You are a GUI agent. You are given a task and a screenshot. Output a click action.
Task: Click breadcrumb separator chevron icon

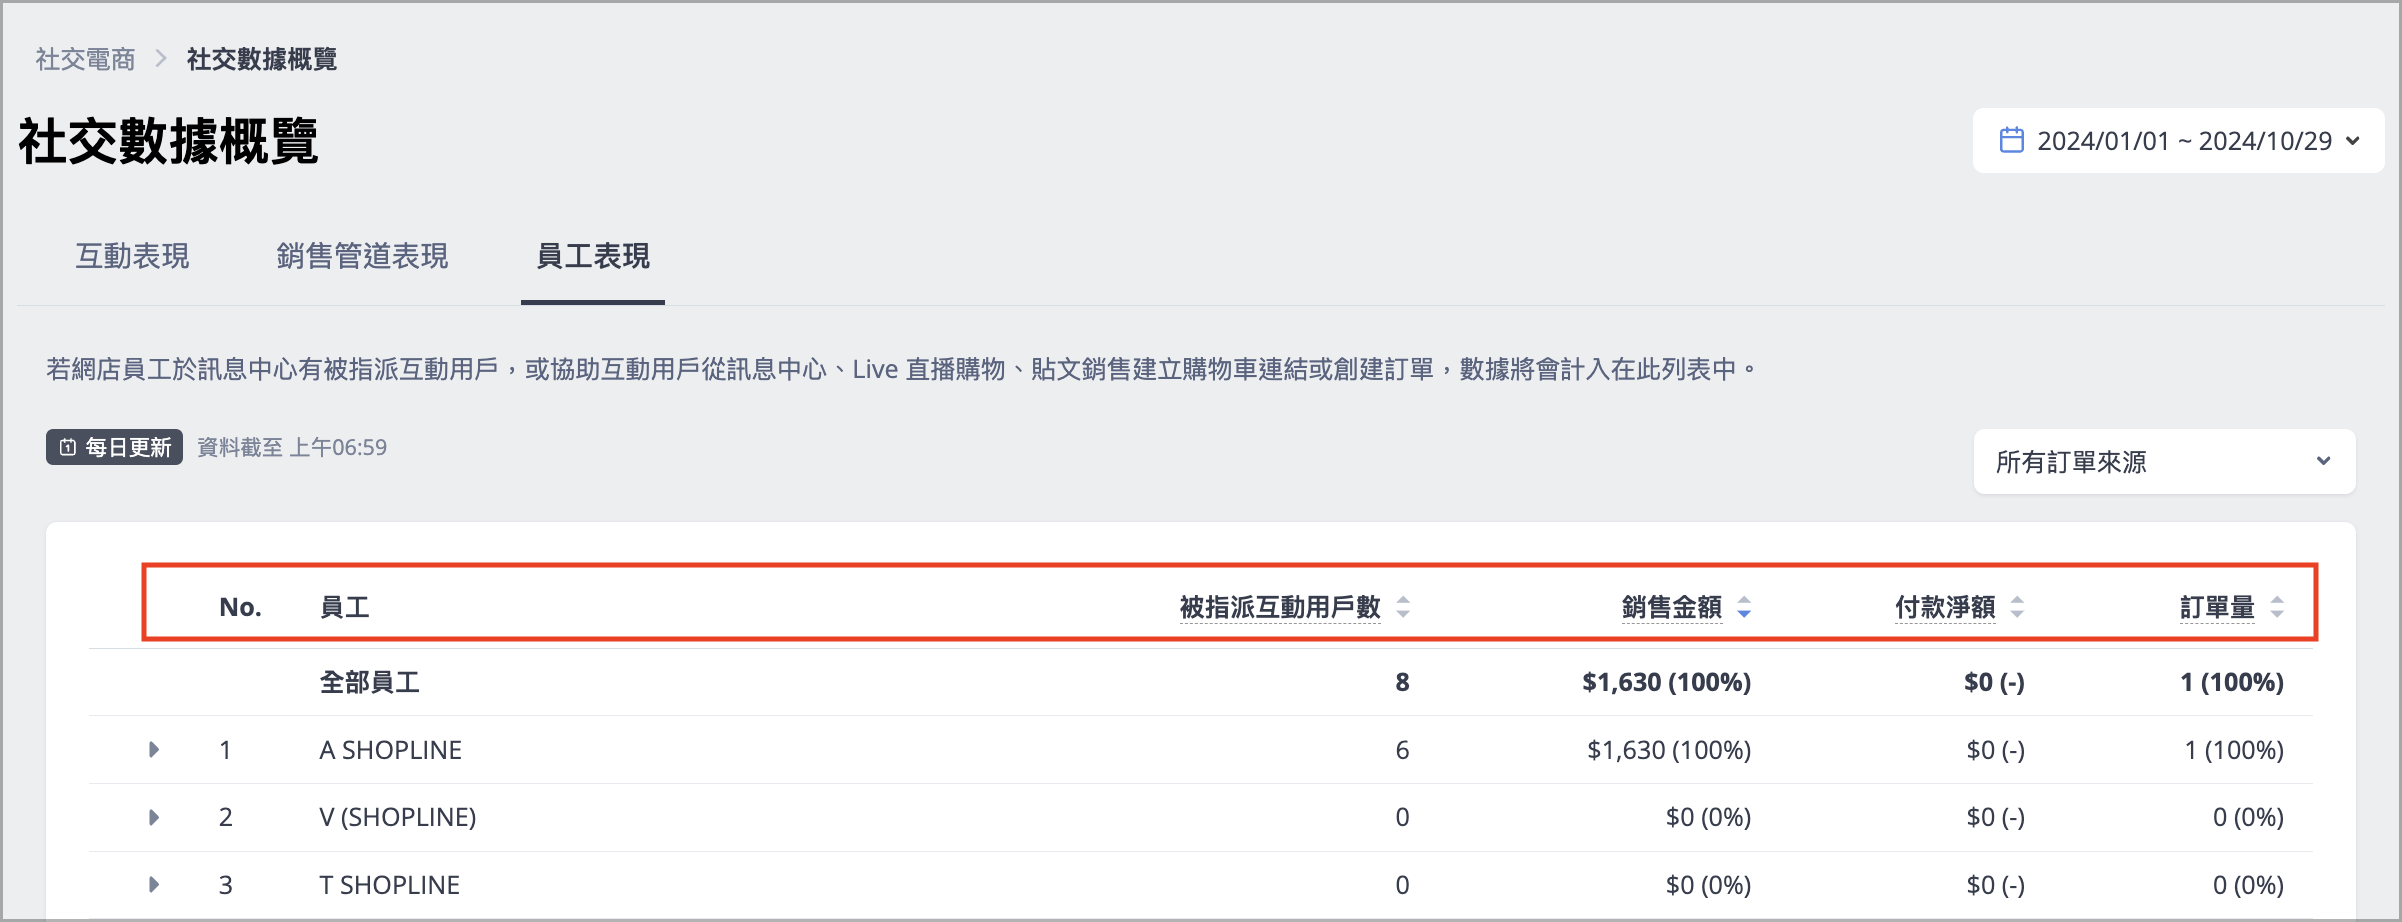click(160, 59)
